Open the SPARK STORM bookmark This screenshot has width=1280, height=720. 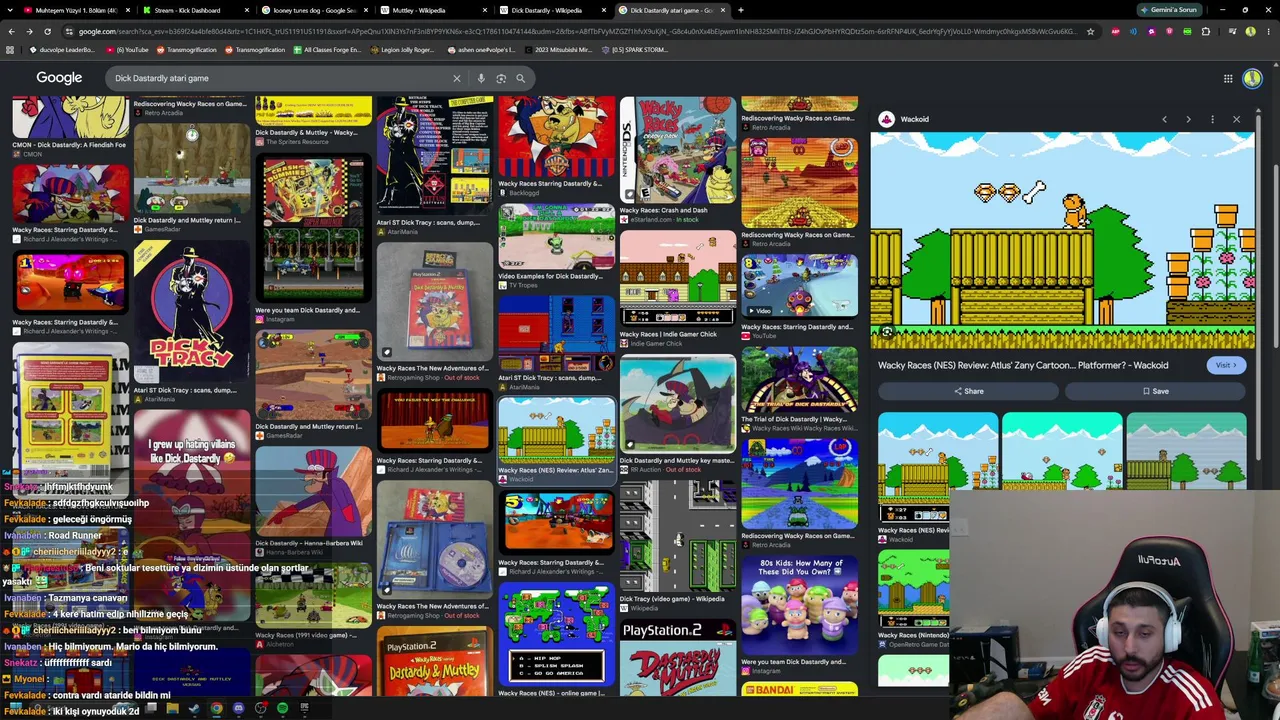634,50
